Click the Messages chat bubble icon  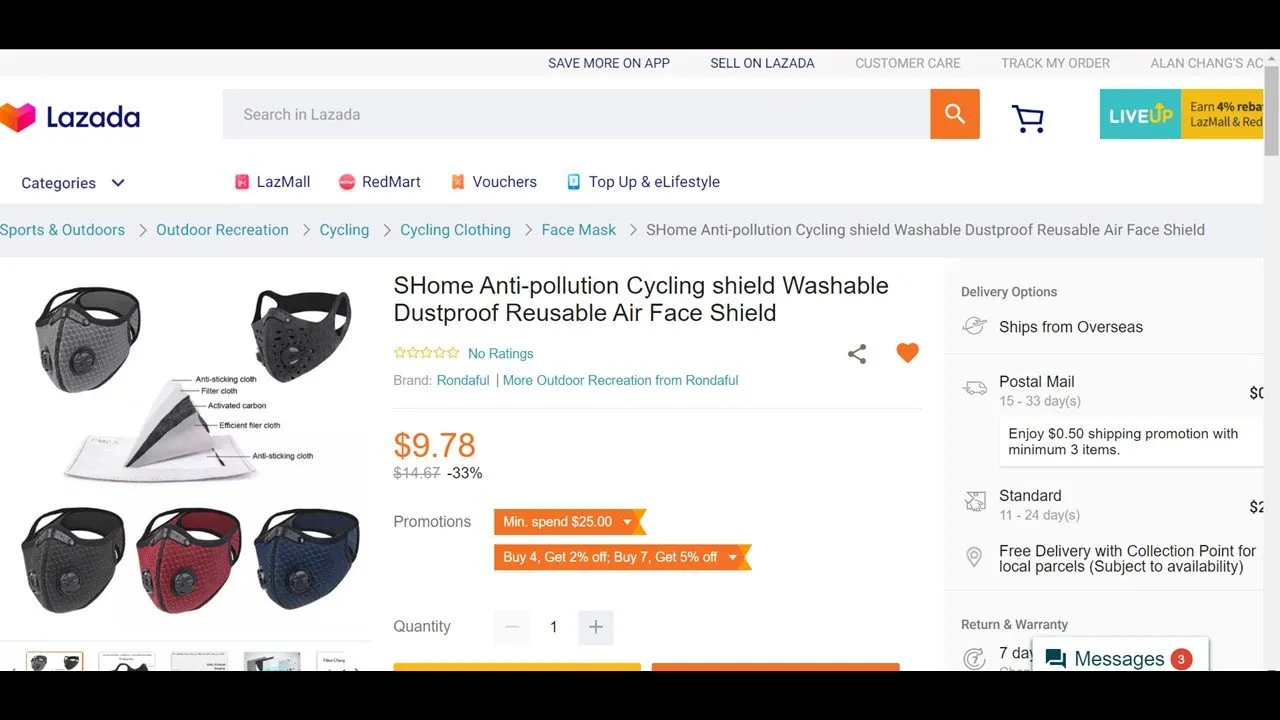coord(1055,658)
